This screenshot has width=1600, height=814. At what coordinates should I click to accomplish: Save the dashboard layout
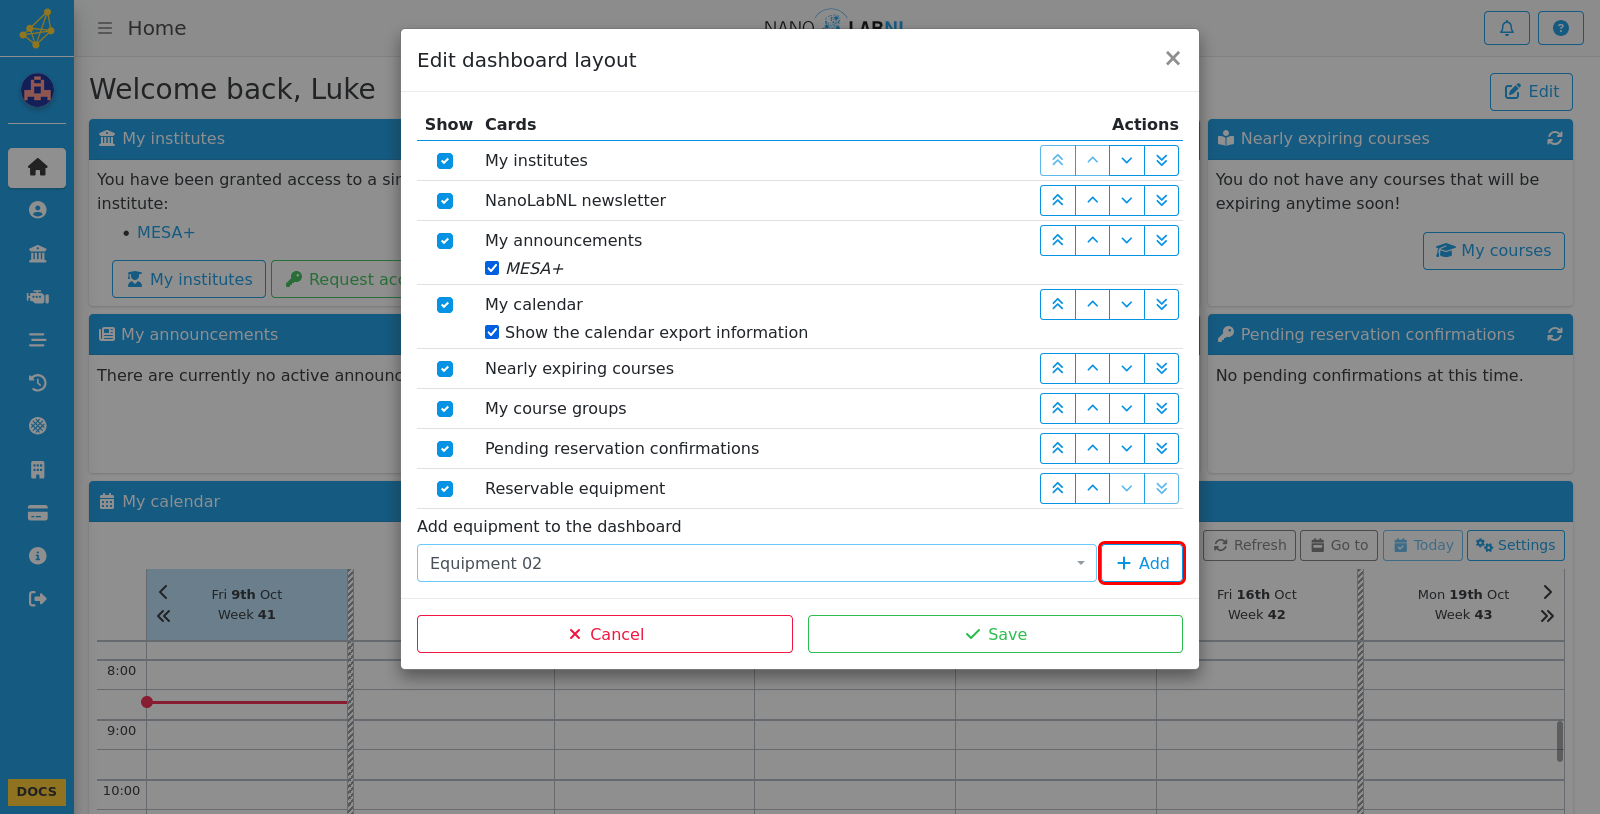point(995,634)
